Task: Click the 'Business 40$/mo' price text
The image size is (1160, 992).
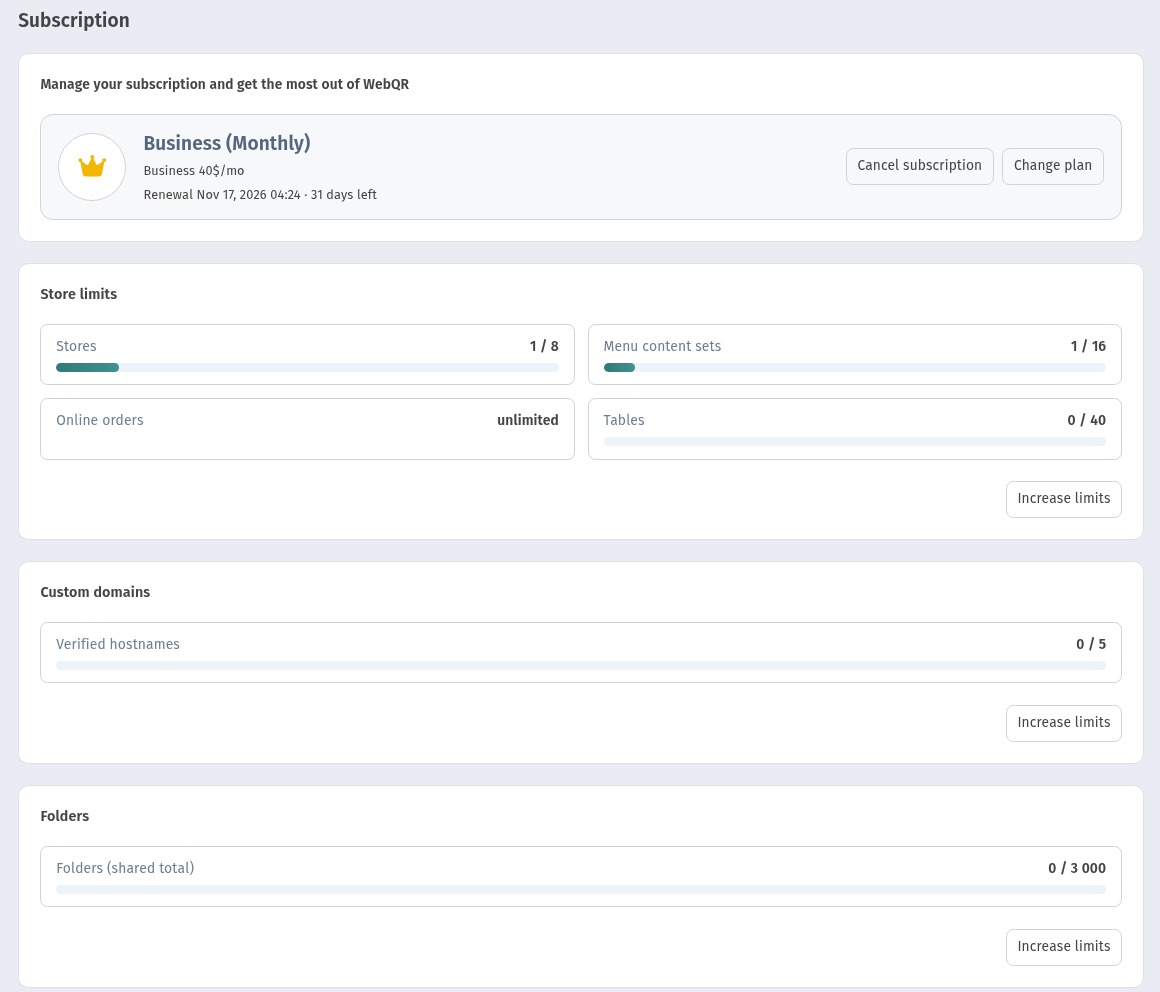Action: [194, 171]
